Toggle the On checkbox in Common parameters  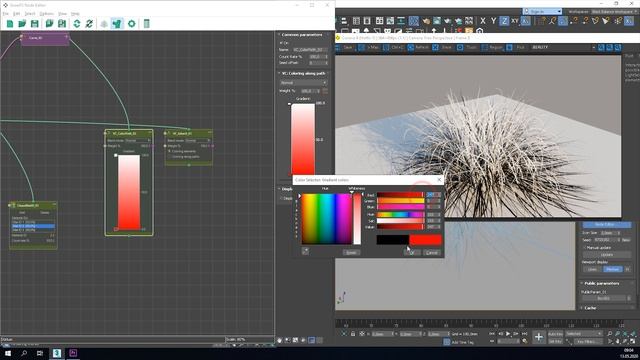tap(281, 43)
